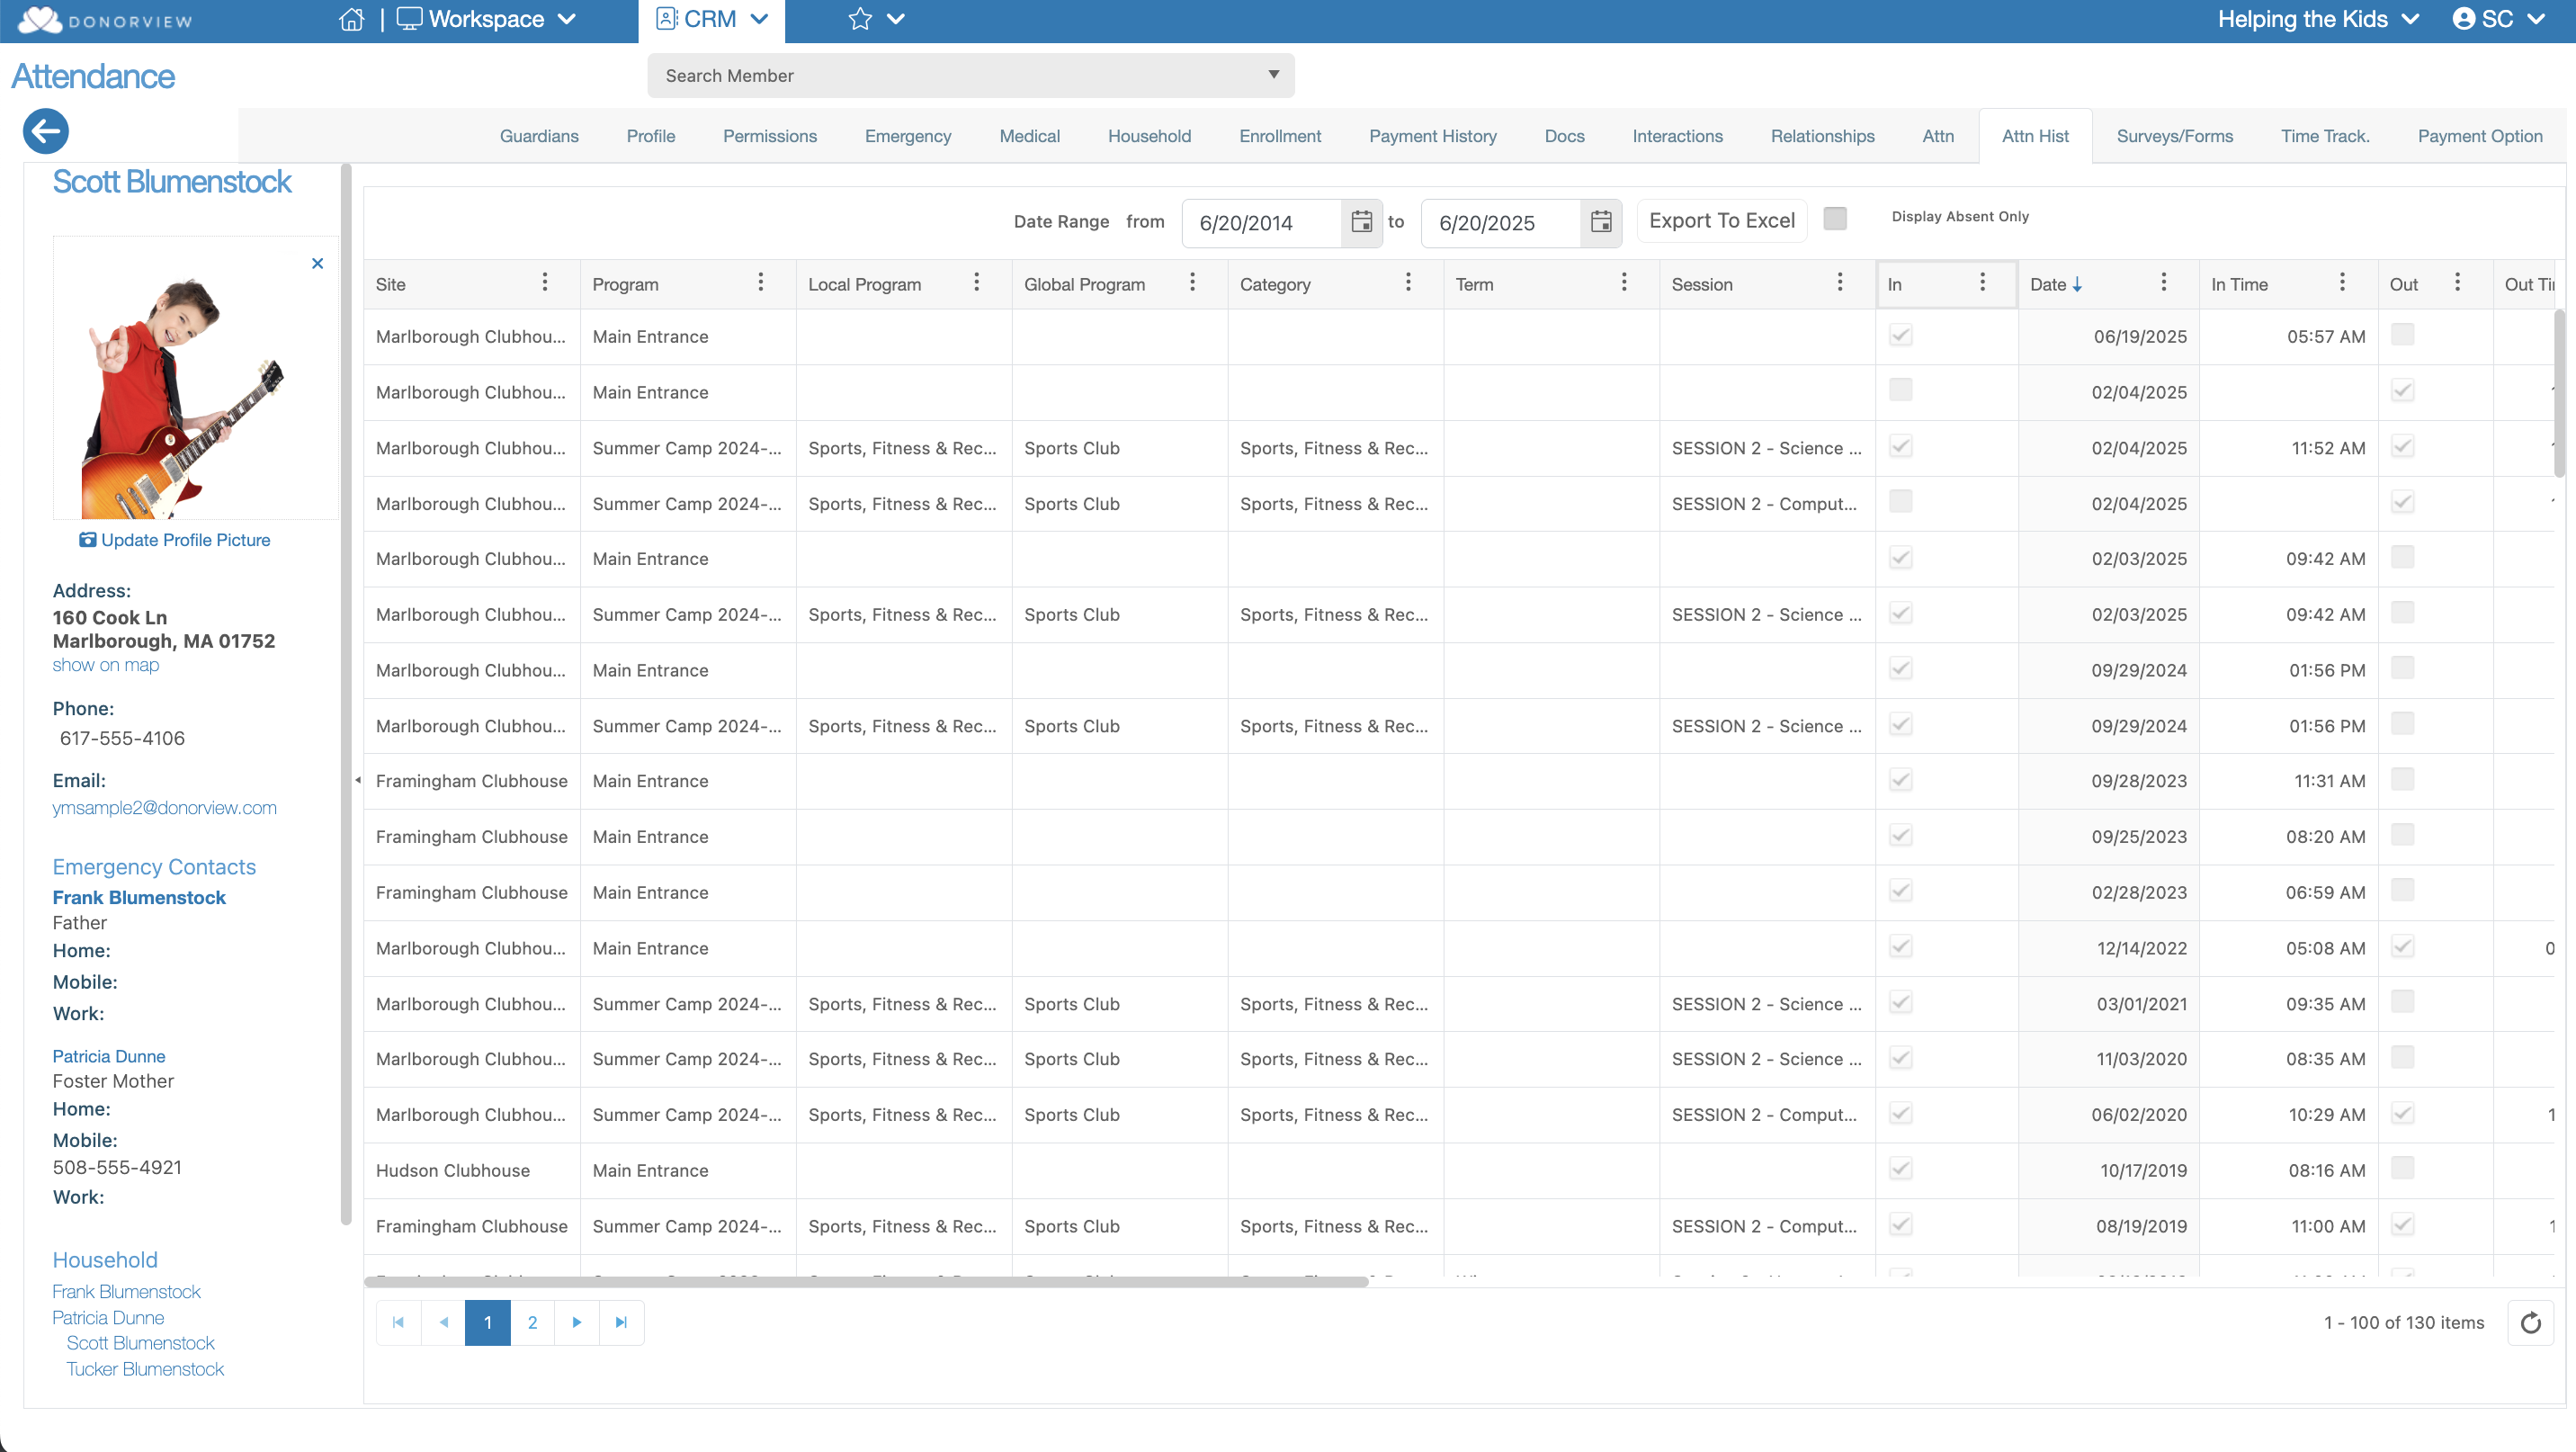Go to last page of grid

[x=621, y=1322]
